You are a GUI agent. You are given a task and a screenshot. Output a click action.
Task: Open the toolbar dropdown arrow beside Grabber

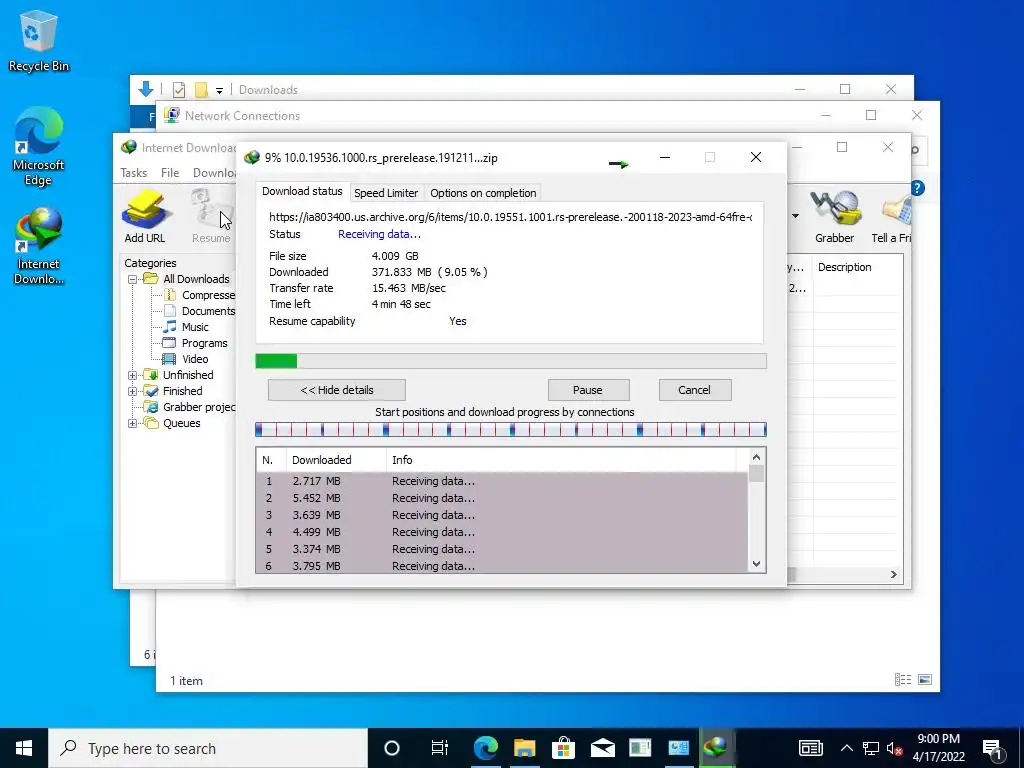point(795,216)
